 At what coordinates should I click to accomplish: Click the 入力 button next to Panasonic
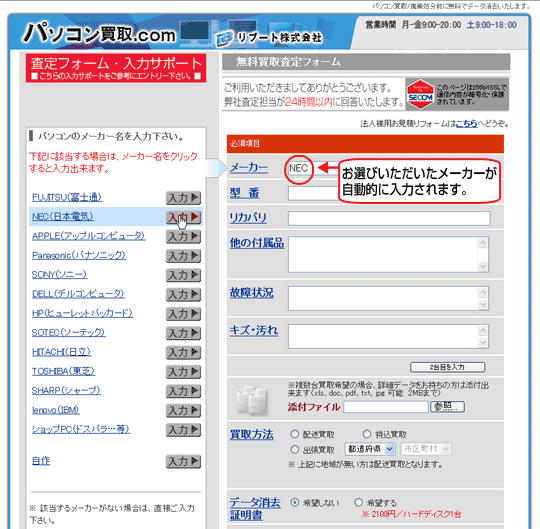(x=183, y=256)
